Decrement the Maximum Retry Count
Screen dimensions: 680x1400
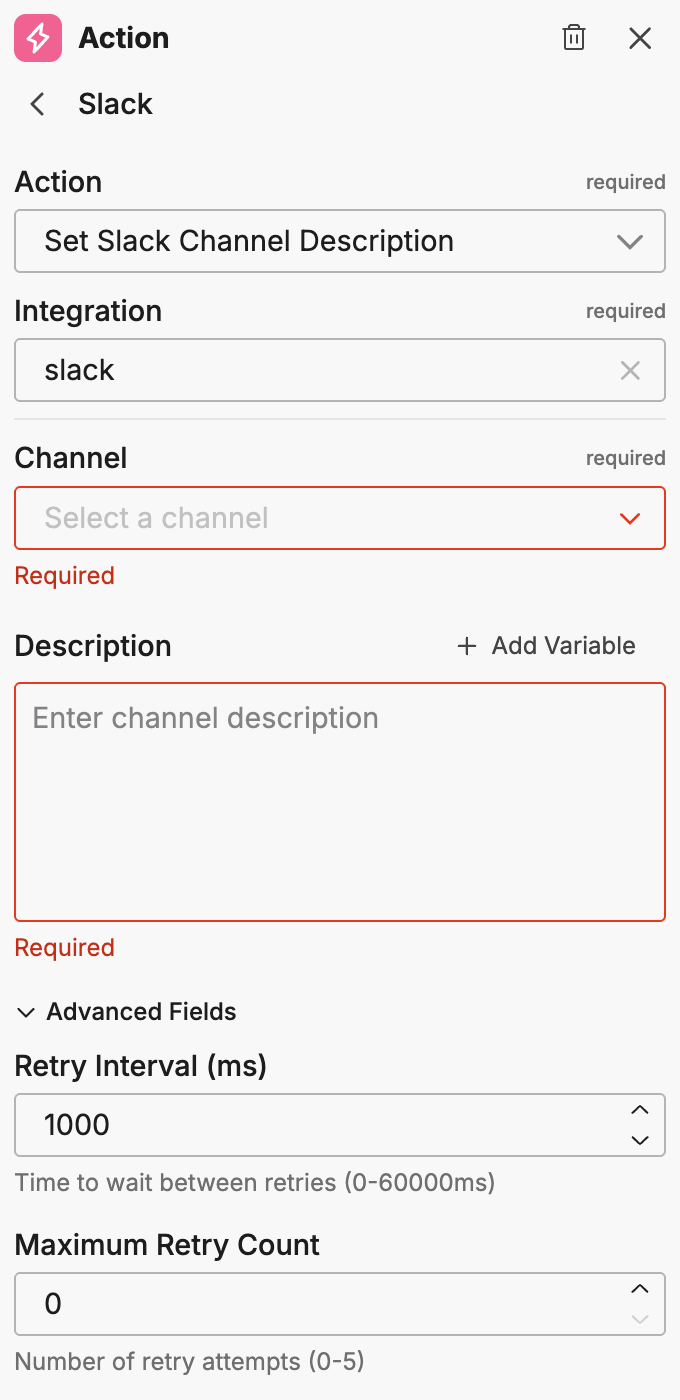(x=640, y=1319)
